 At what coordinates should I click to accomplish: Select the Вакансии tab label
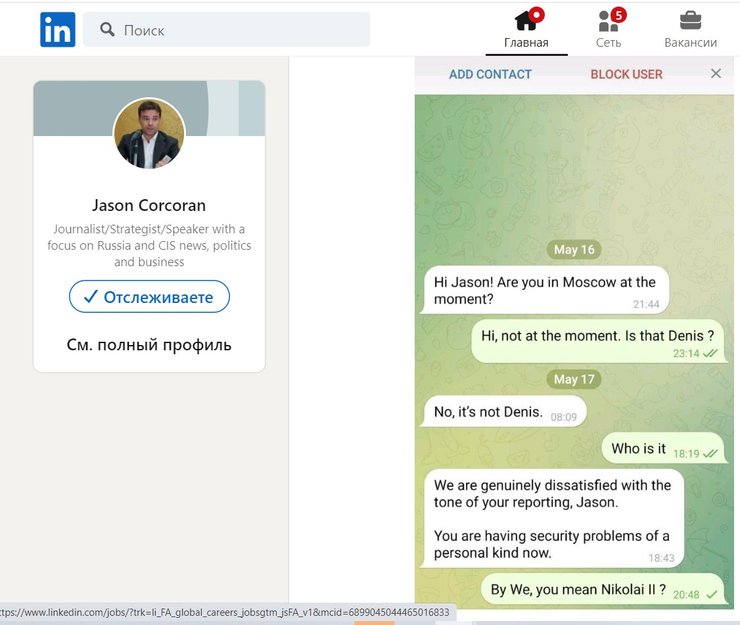[x=690, y=42]
